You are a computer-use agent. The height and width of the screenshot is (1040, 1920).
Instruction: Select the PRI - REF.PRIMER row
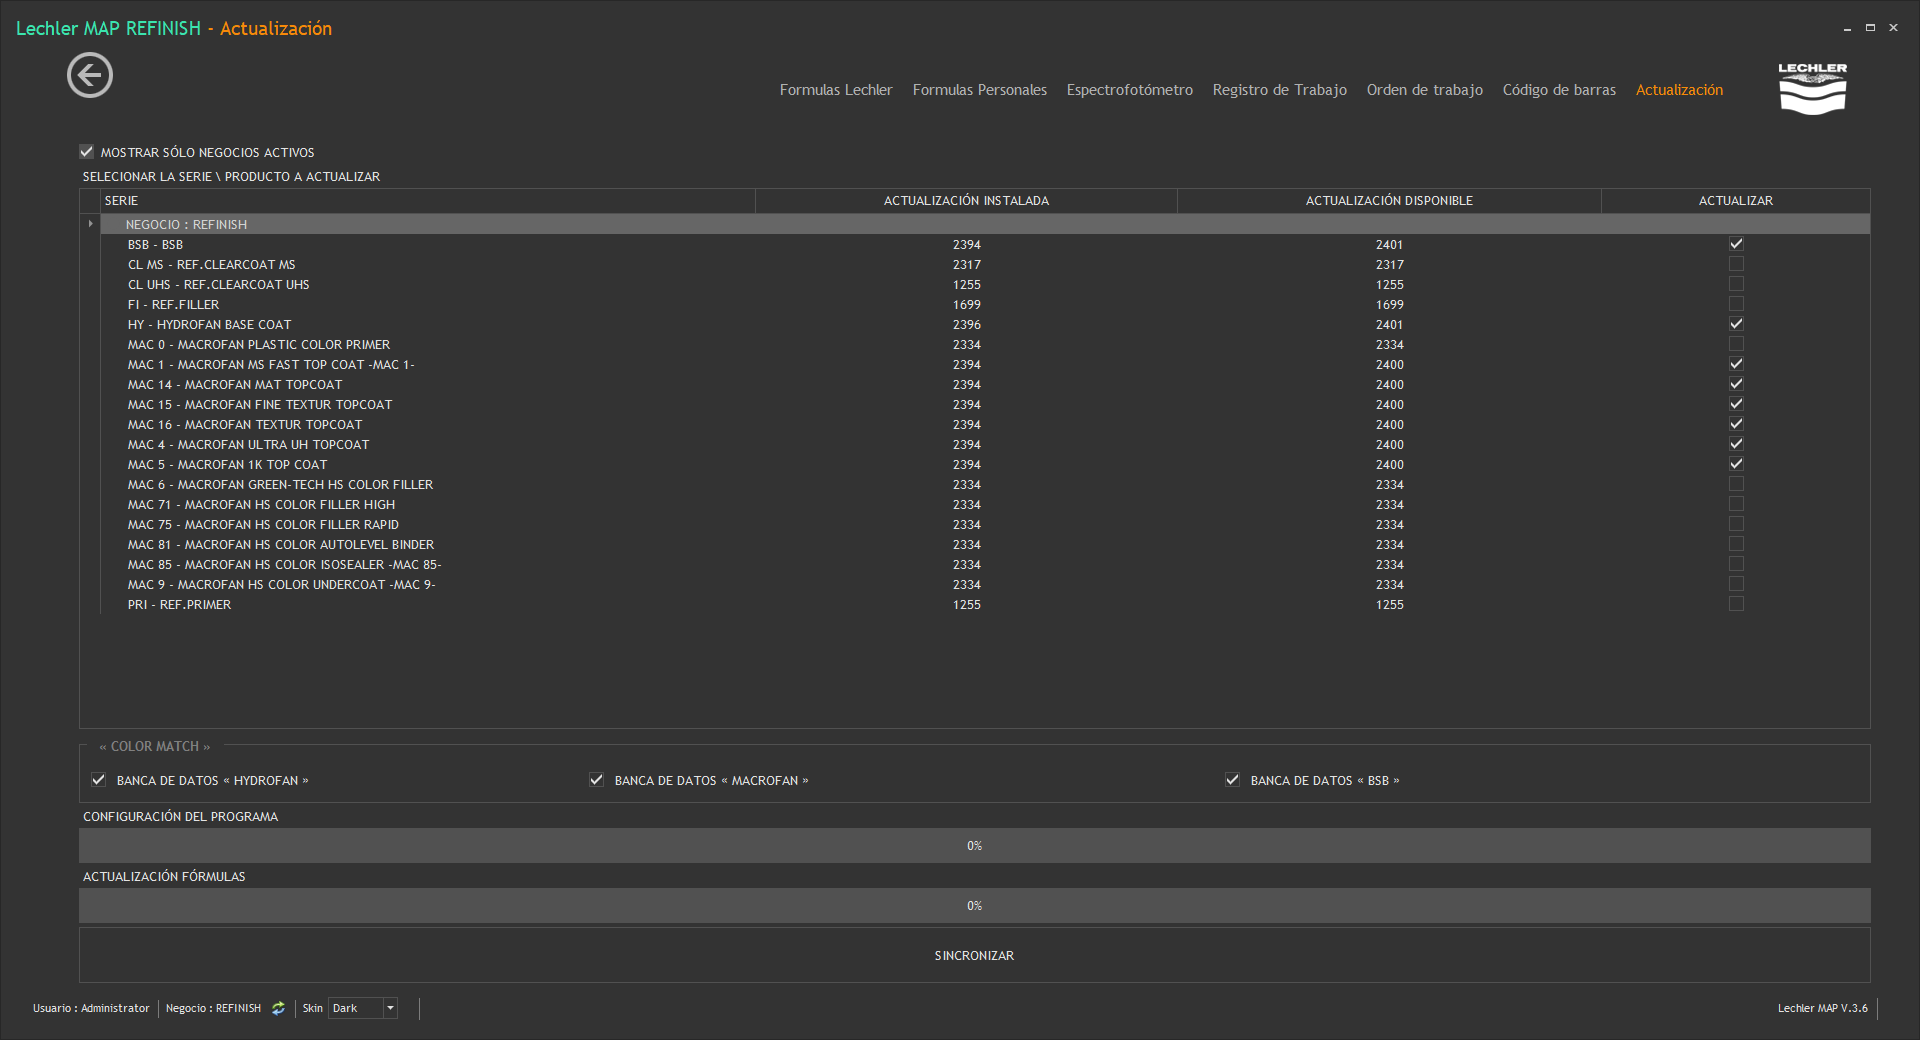180,605
